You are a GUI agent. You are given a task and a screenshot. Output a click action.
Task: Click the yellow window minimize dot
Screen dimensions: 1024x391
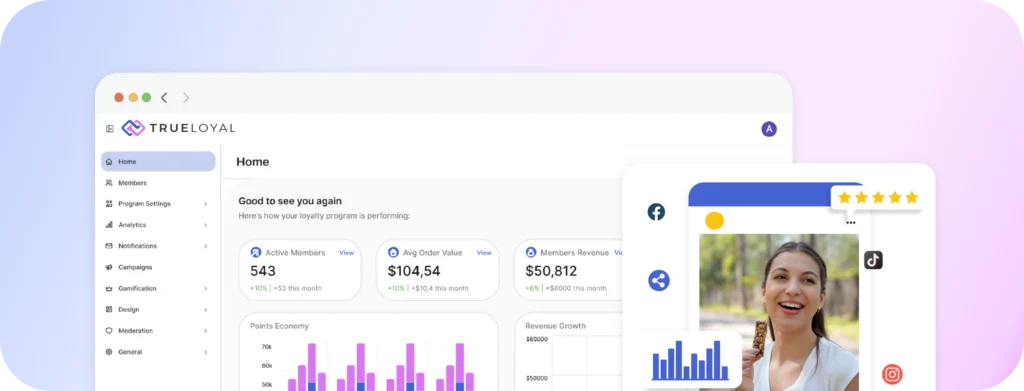click(x=133, y=97)
